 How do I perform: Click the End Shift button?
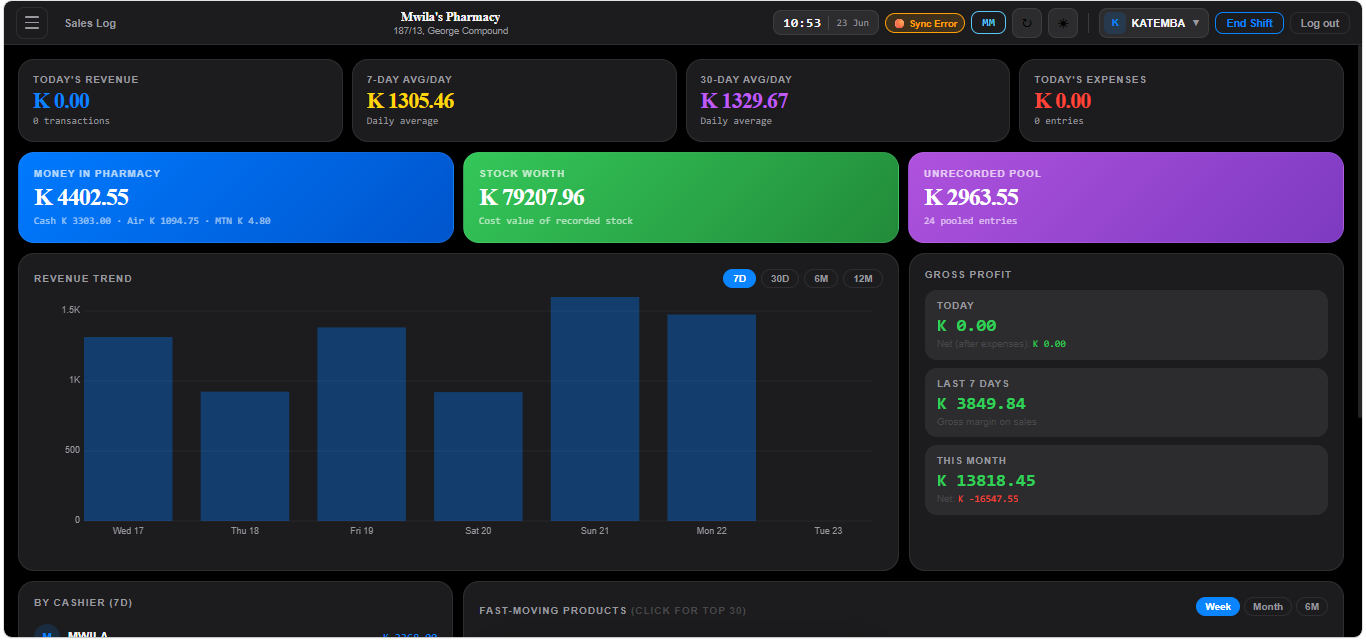1249,23
